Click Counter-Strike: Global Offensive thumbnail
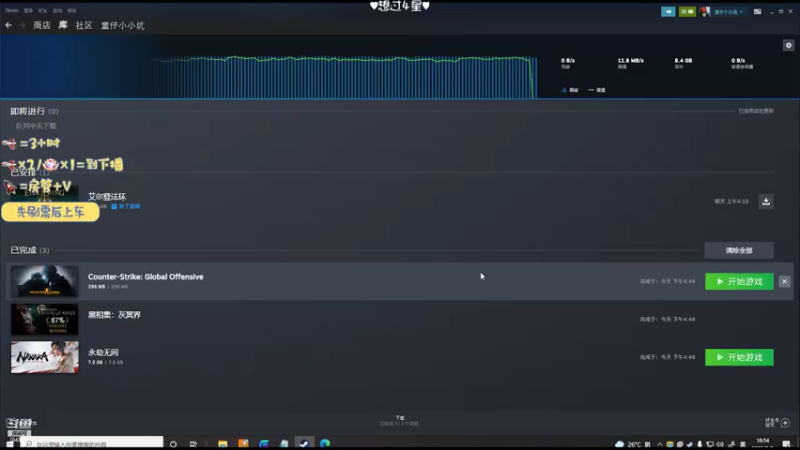This screenshot has height=450, width=800. point(45,281)
